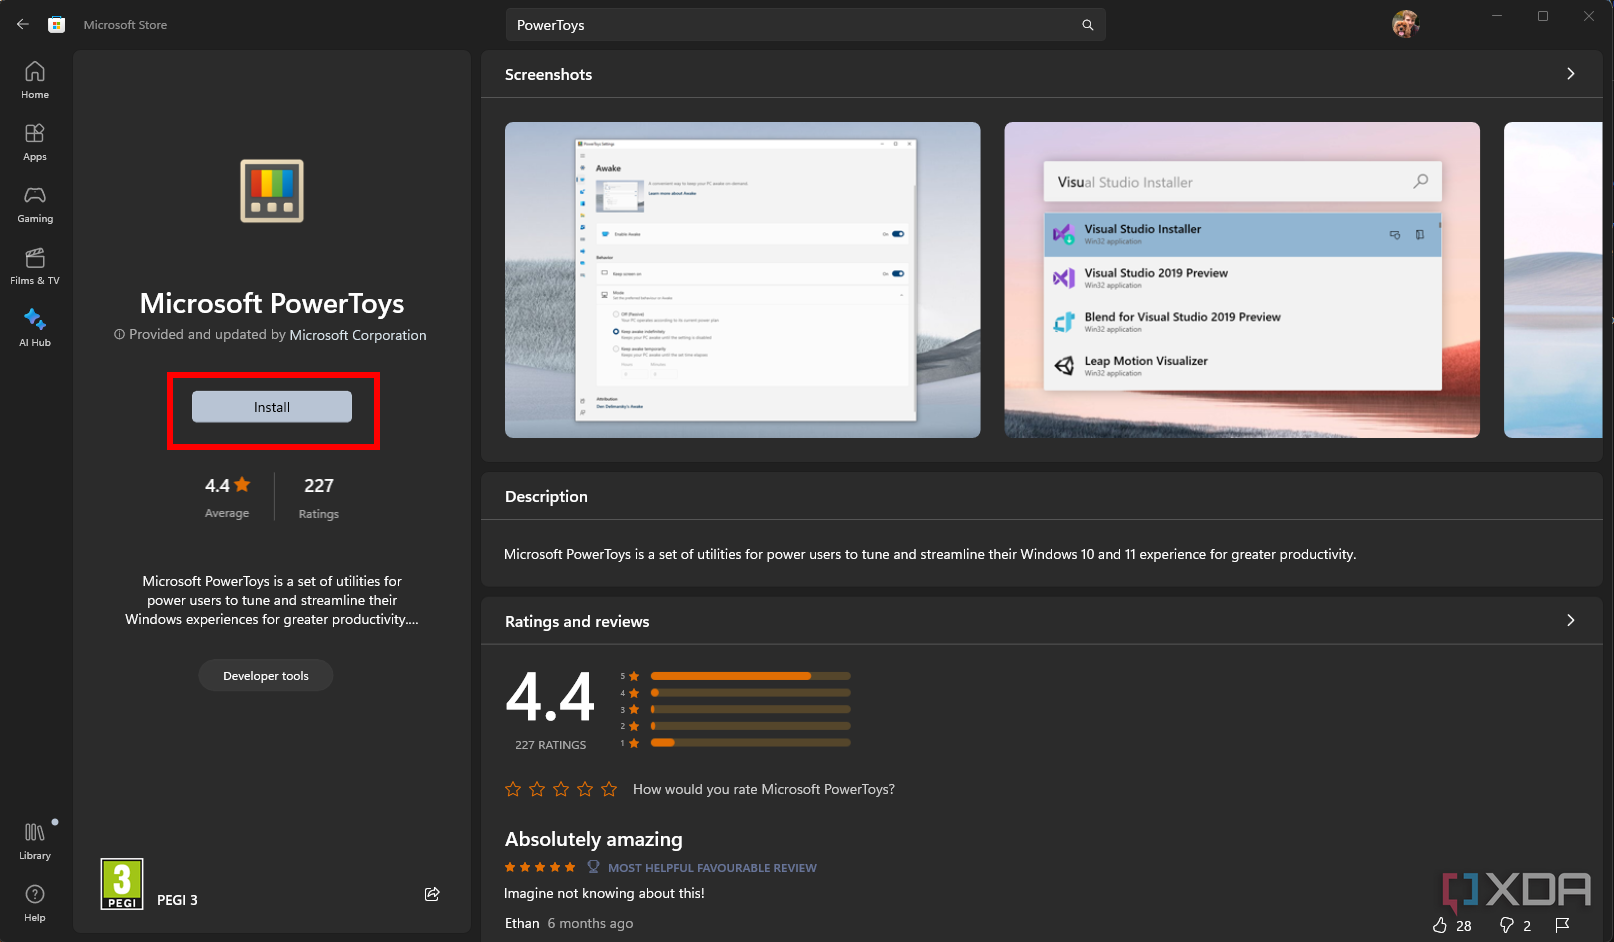The height and width of the screenshot is (942, 1614).
Task: Open the Help section
Action: [35, 903]
